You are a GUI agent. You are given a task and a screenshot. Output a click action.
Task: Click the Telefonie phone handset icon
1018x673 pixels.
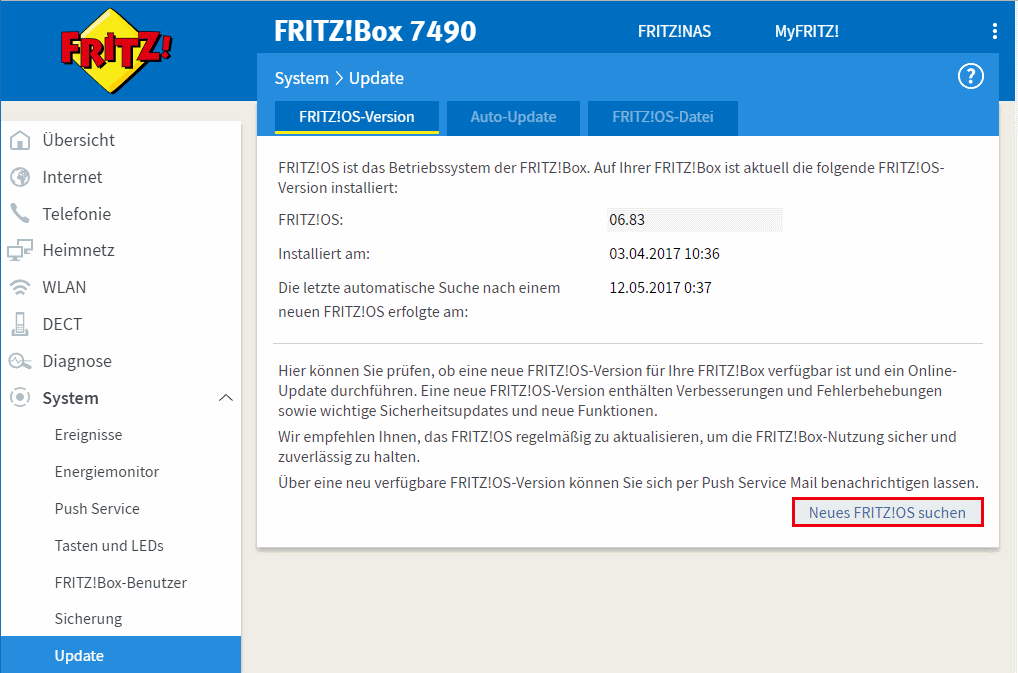coord(20,214)
